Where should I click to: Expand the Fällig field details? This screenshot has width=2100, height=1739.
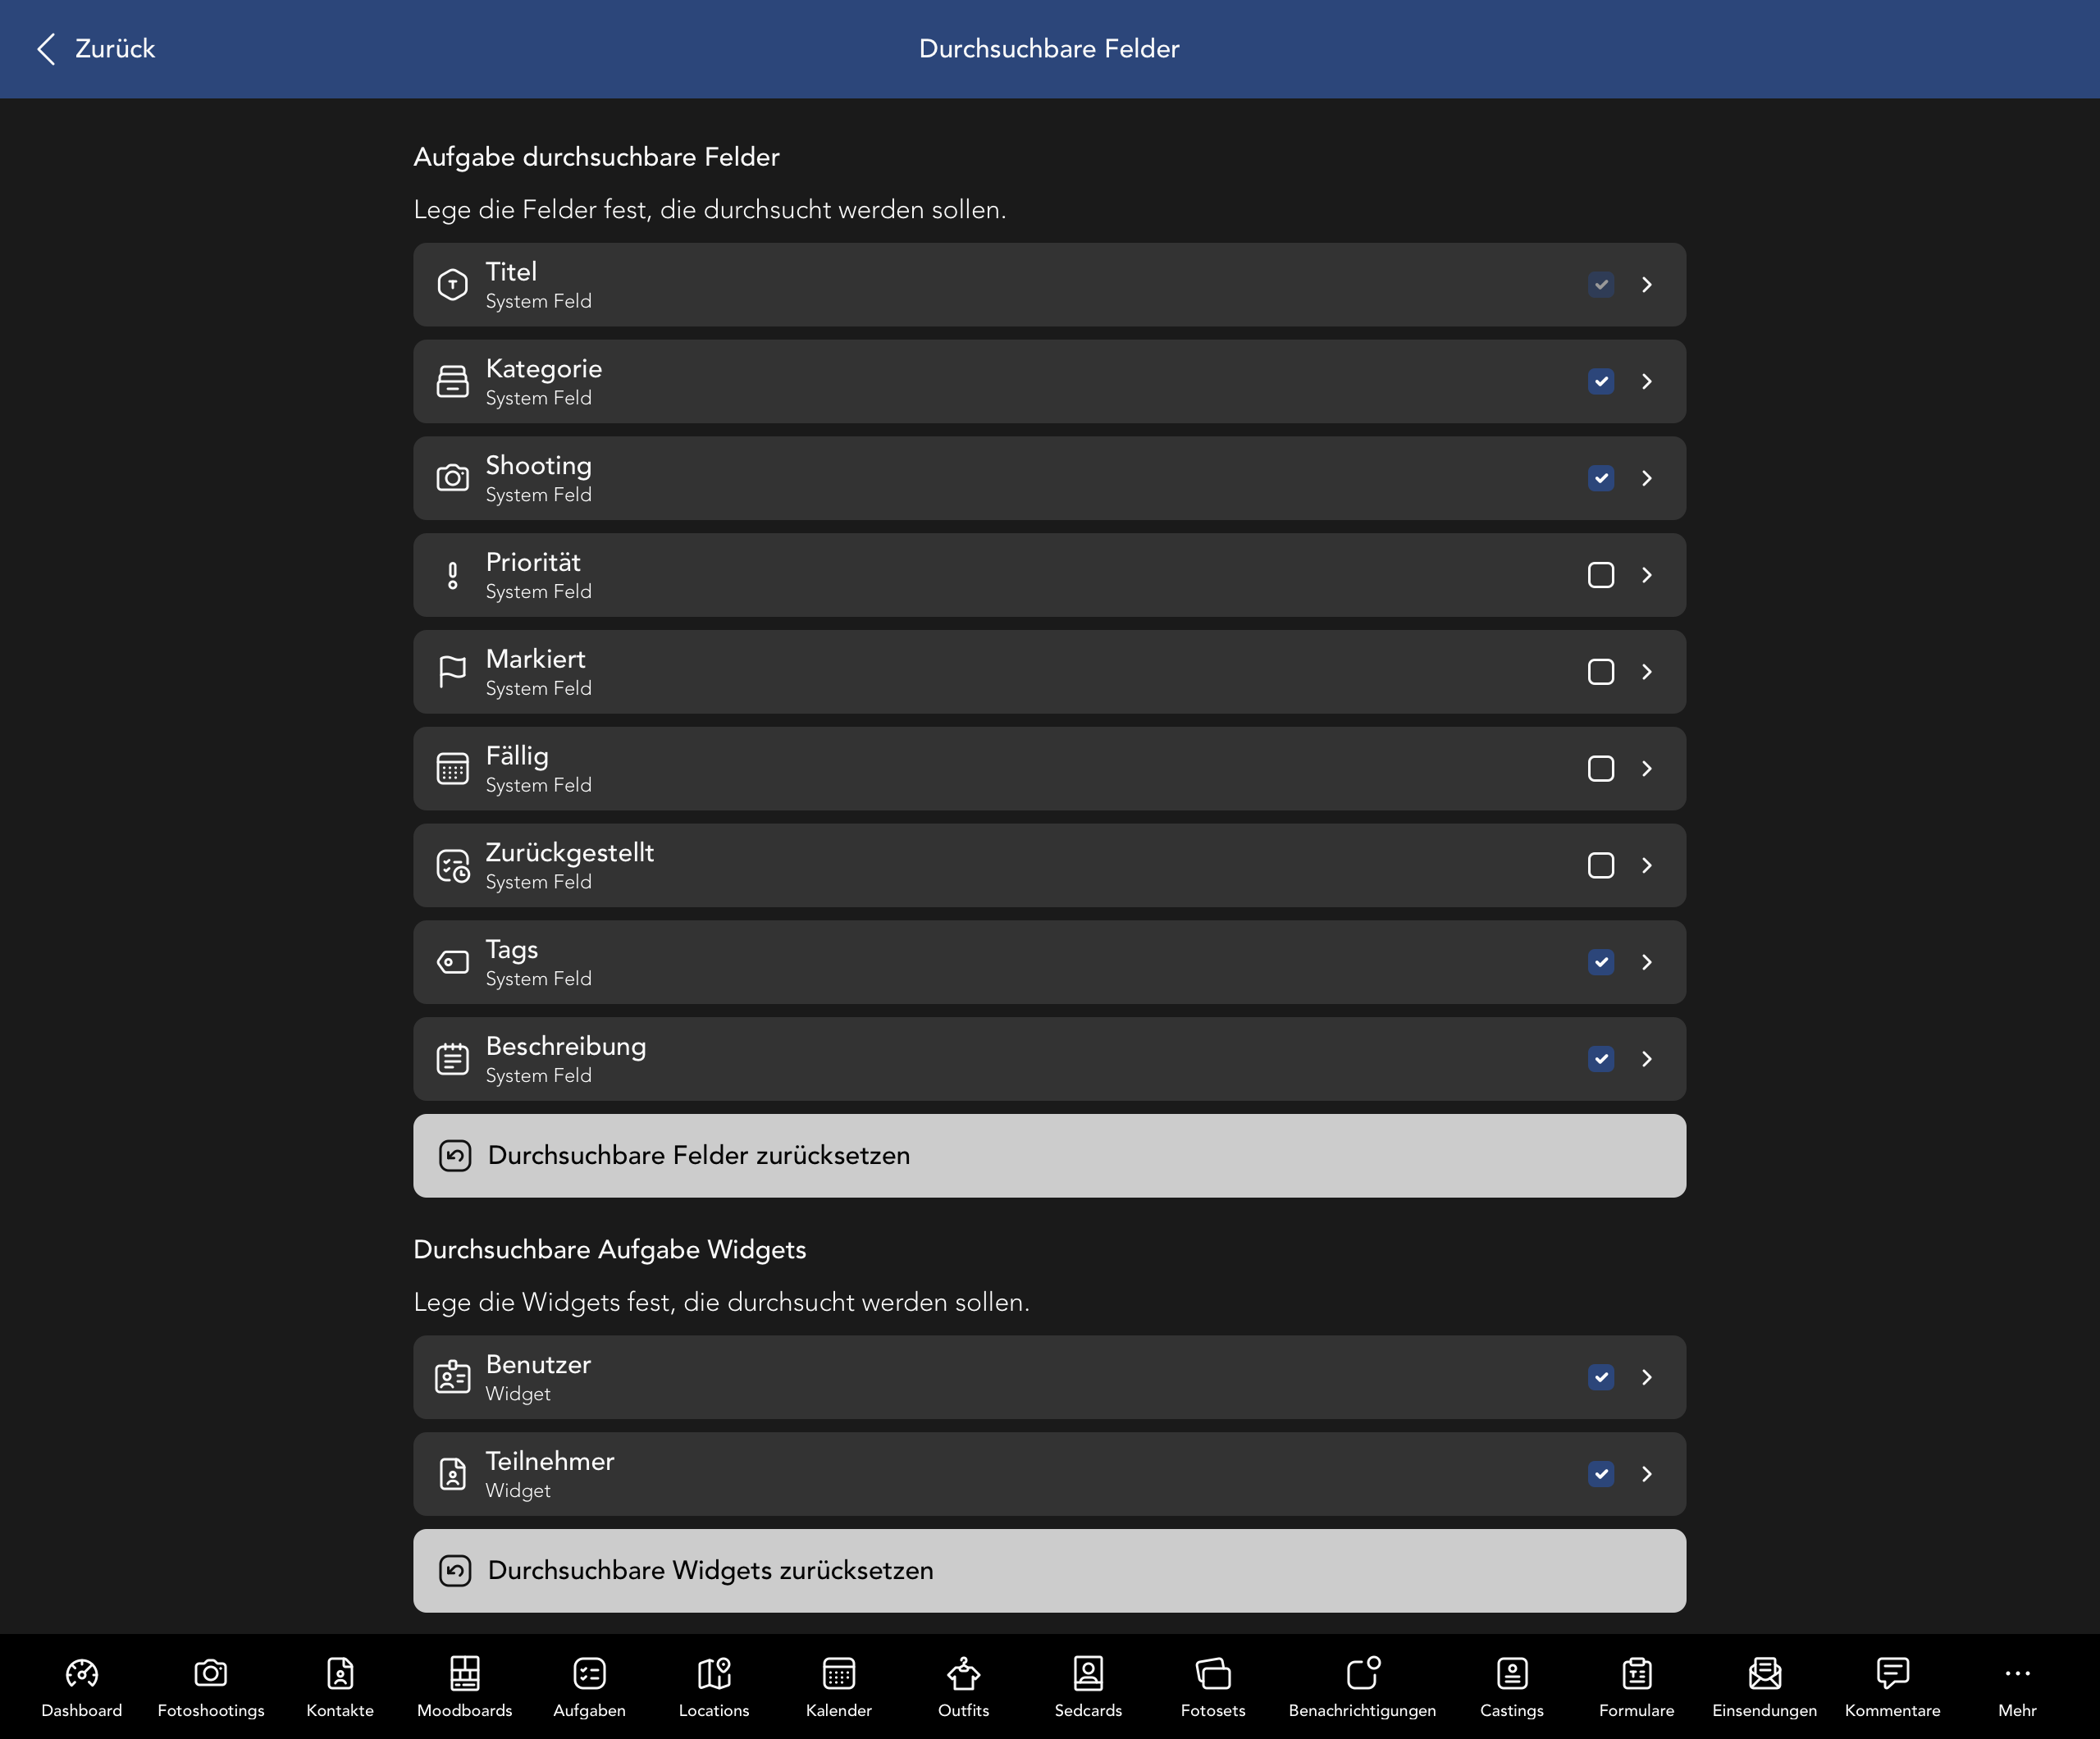(x=1647, y=768)
